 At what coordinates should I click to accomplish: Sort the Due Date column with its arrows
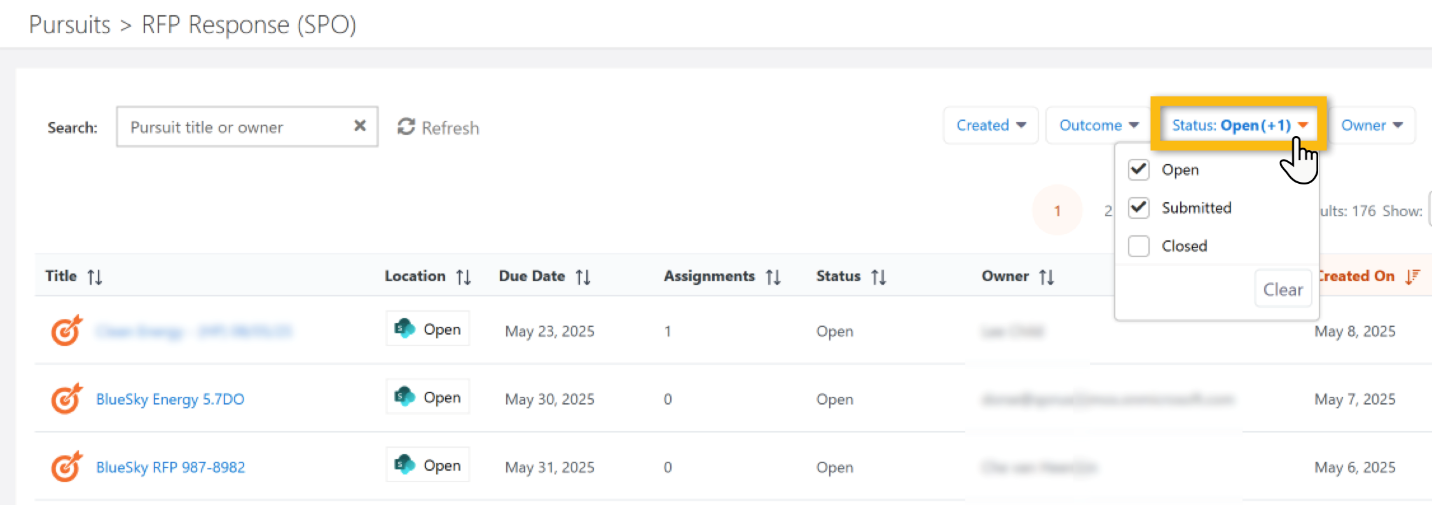[x=583, y=277]
